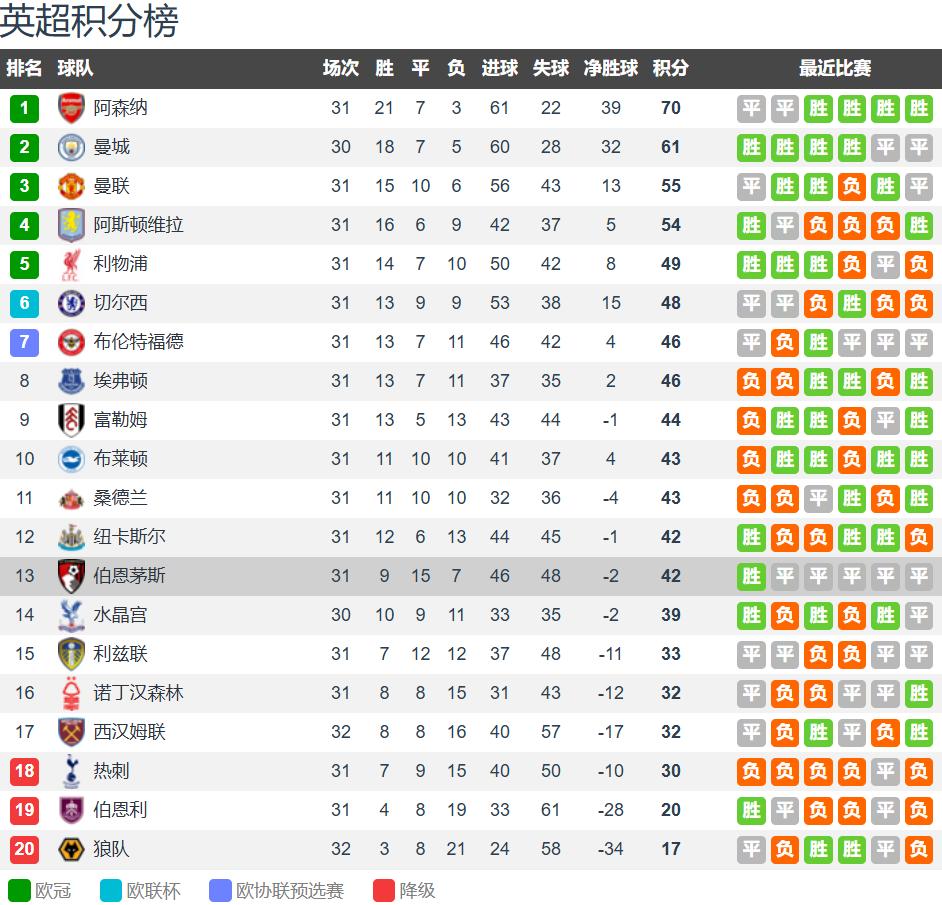Screen dimensions: 942x905
Task: Click the Manchester United crest icon
Action: click(71, 186)
